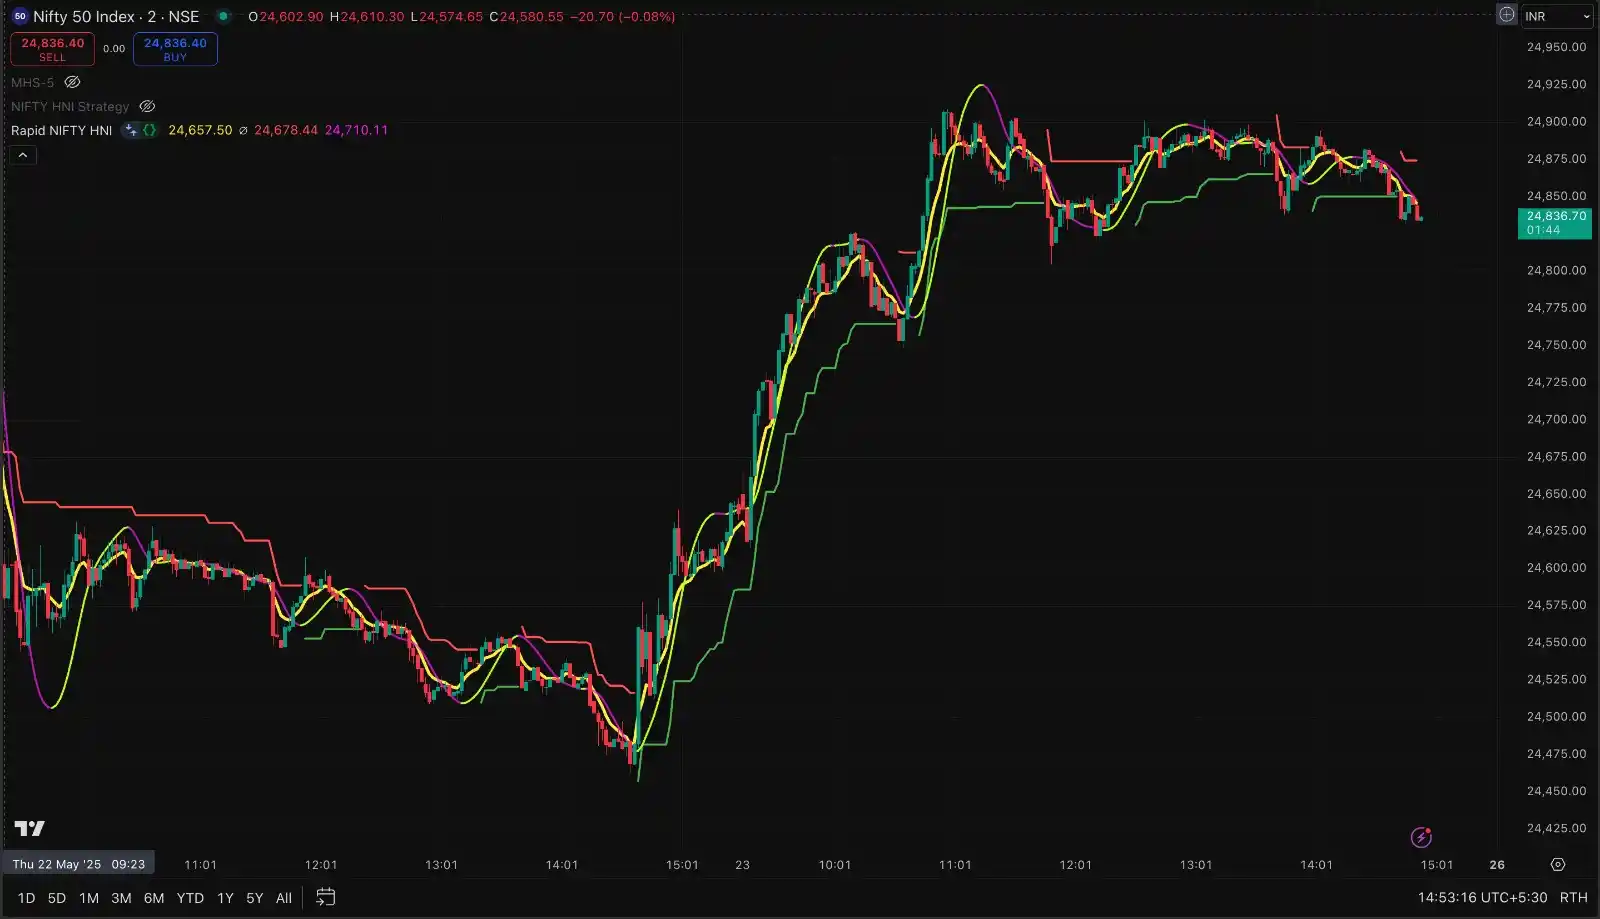Select the All time range
The height and width of the screenshot is (919, 1600).
pyautogui.click(x=284, y=898)
